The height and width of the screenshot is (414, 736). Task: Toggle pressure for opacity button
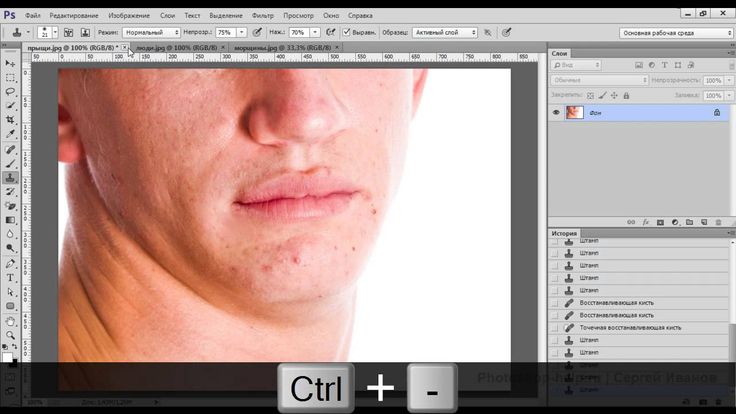click(257, 32)
